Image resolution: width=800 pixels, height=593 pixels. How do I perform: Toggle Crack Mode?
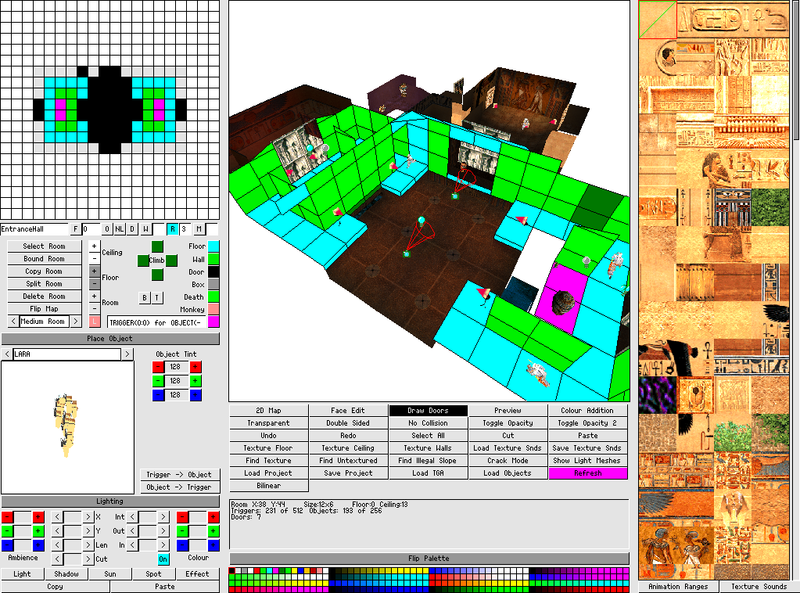point(508,461)
